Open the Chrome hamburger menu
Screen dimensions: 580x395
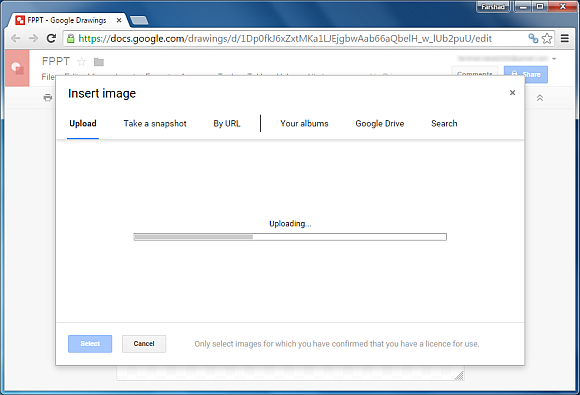point(564,38)
